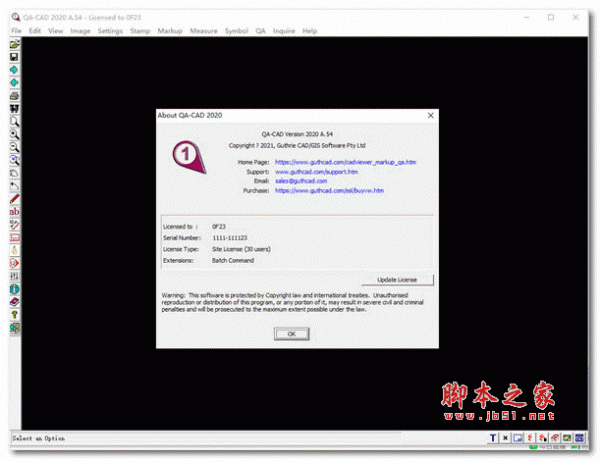The height and width of the screenshot is (461, 600).
Task: Click the Licensed to value 0F23
Action: pyautogui.click(x=219, y=226)
